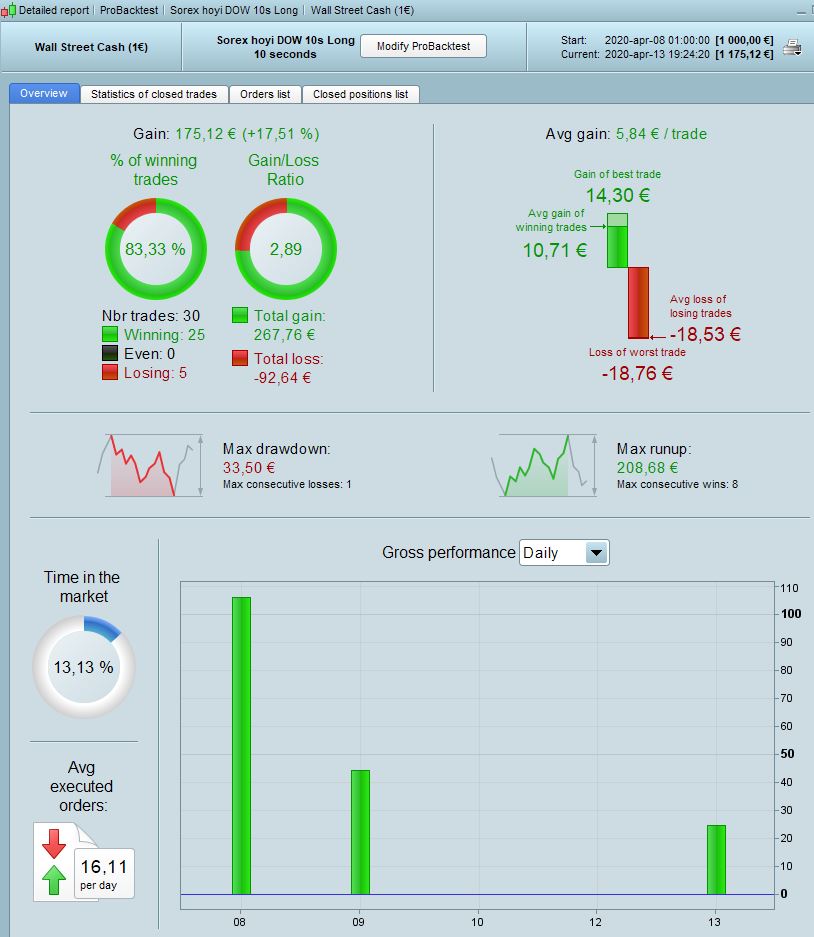This screenshot has height=937, width=814.
Task: Switch to Statistics of closed trades tab
Action: tap(154, 94)
